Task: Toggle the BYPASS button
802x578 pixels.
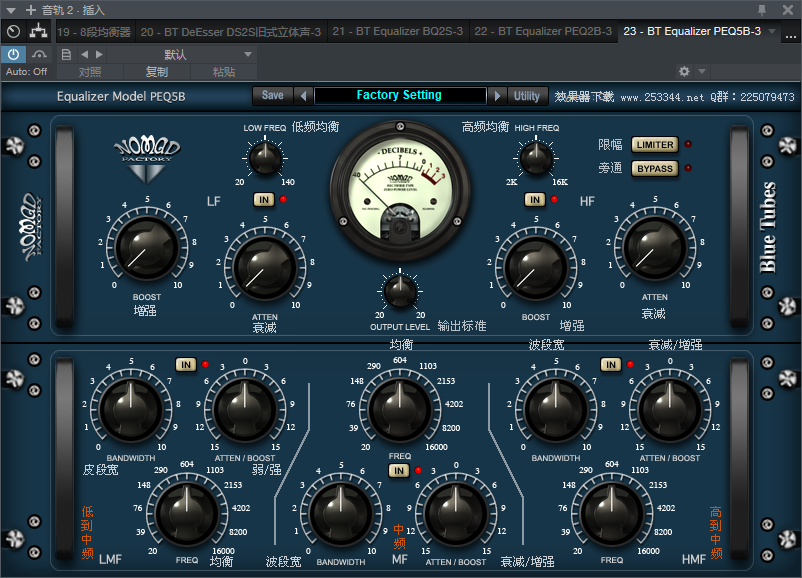Action: pyautogui.click(x=655, y=169)
